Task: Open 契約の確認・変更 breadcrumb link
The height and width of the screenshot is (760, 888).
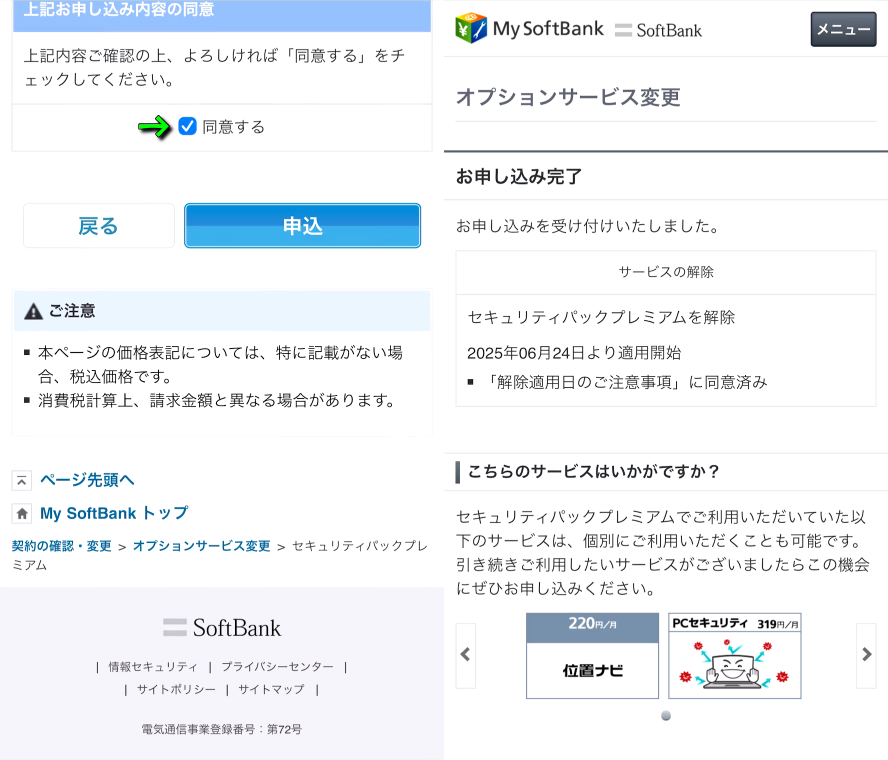Action: pos(62,546)
